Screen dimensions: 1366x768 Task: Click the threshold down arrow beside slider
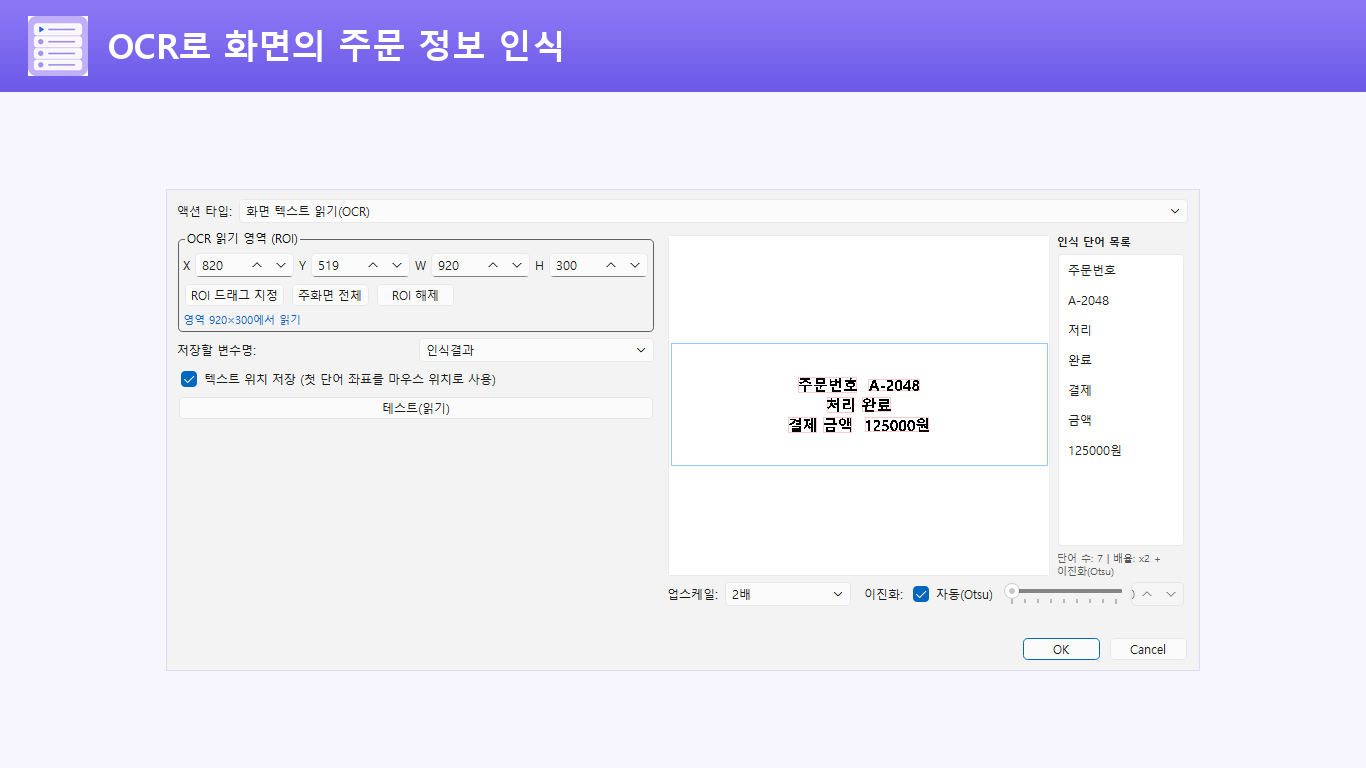click(x=1171, y=594)
